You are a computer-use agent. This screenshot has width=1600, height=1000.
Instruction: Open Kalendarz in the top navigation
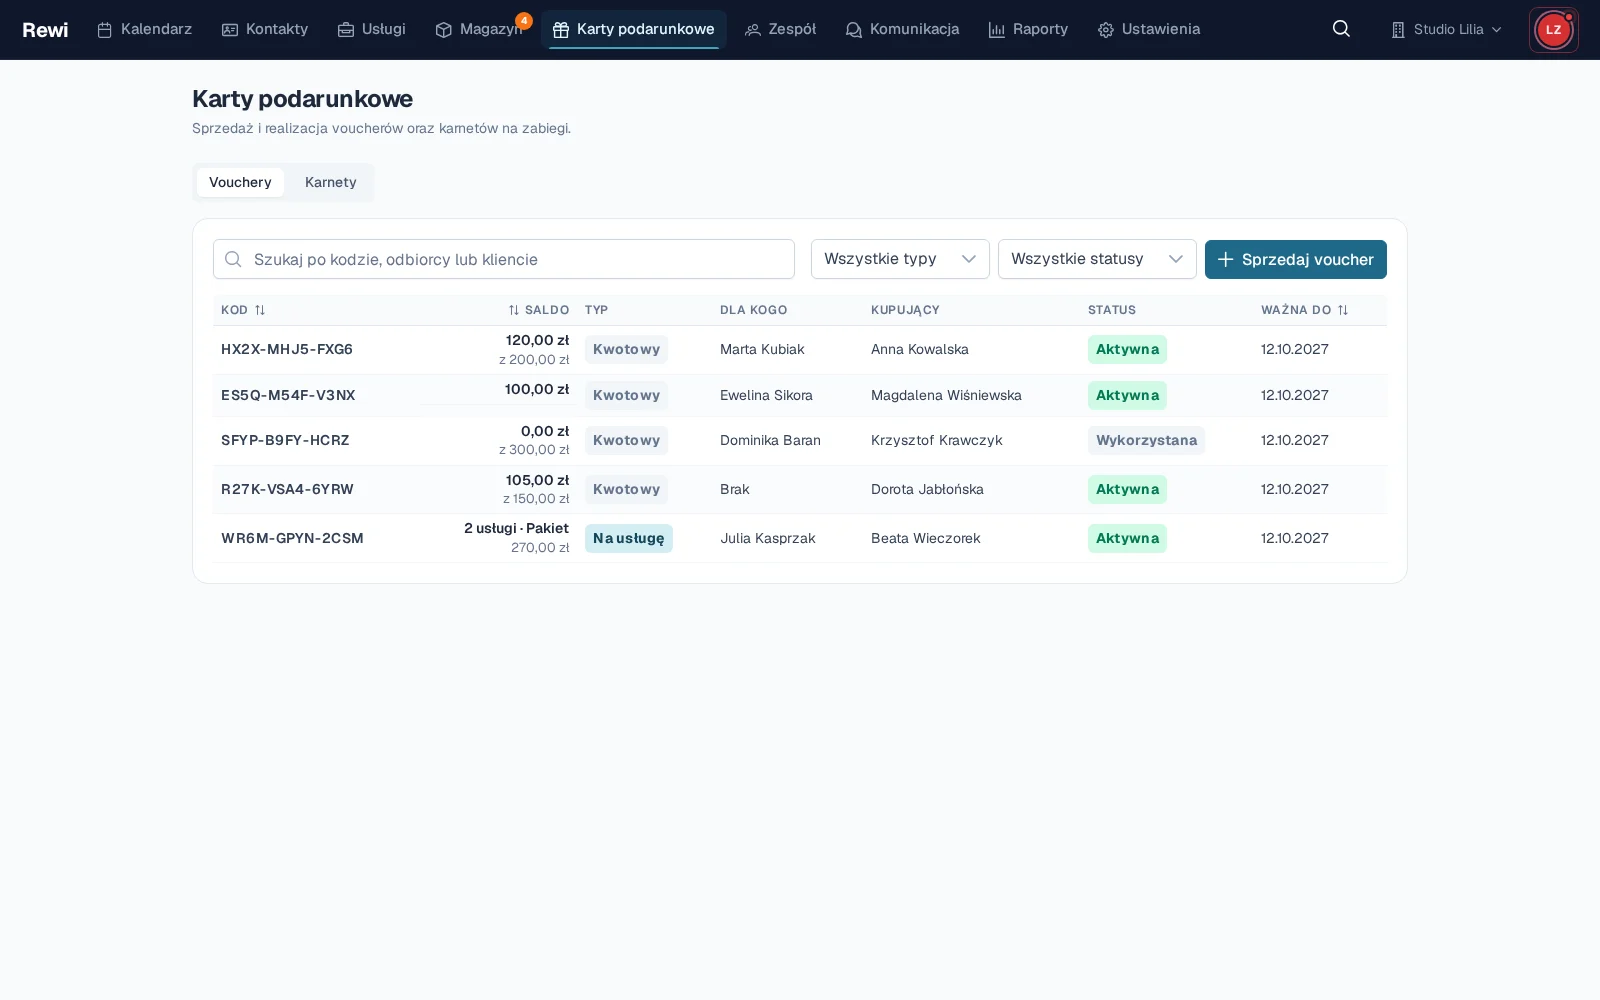144,30
